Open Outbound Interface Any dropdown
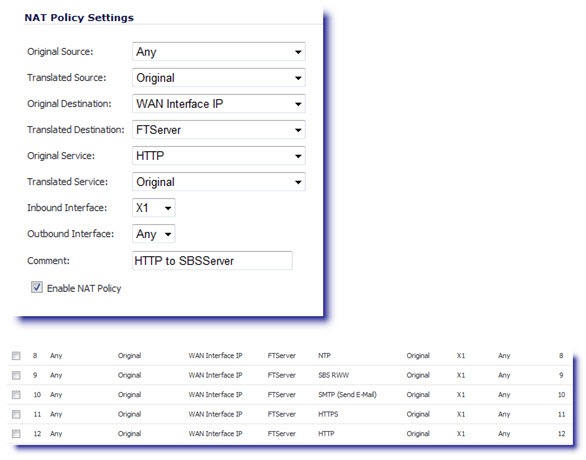The height and width of the screenshot is (460, 586). click(x=154, y=234)
